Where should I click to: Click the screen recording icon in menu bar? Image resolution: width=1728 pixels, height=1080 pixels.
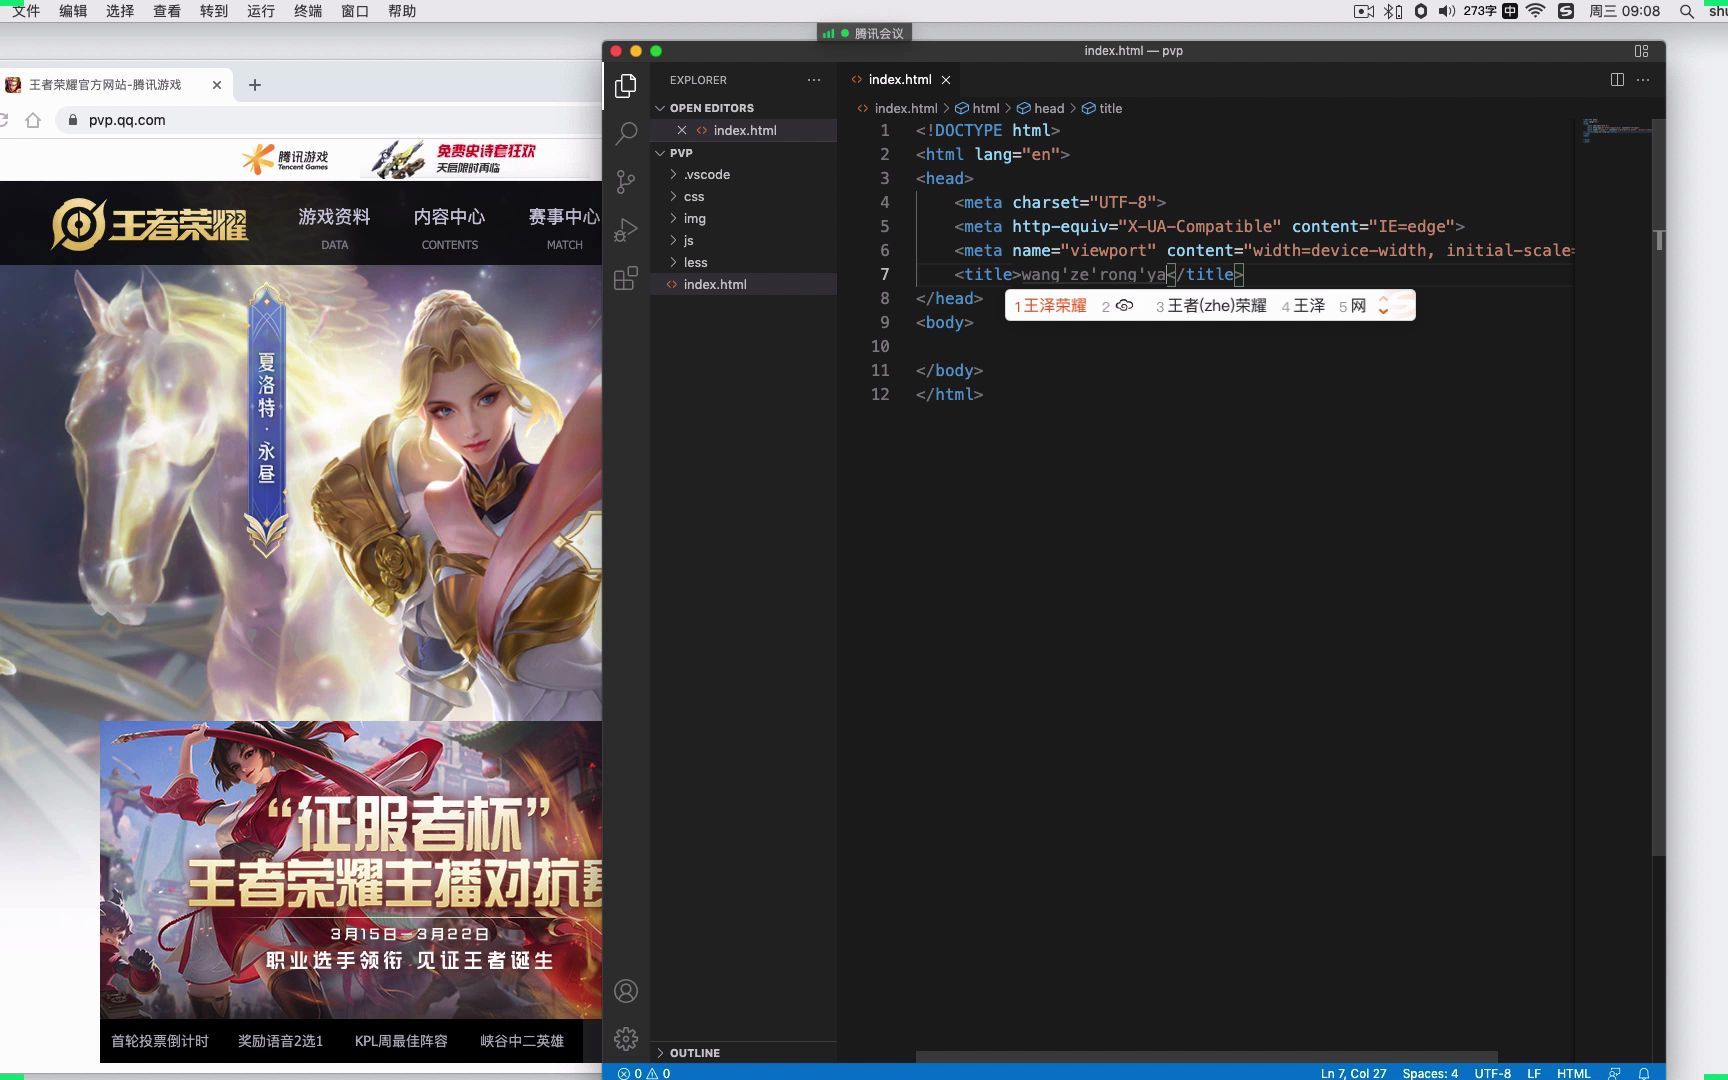point(1364,11)
